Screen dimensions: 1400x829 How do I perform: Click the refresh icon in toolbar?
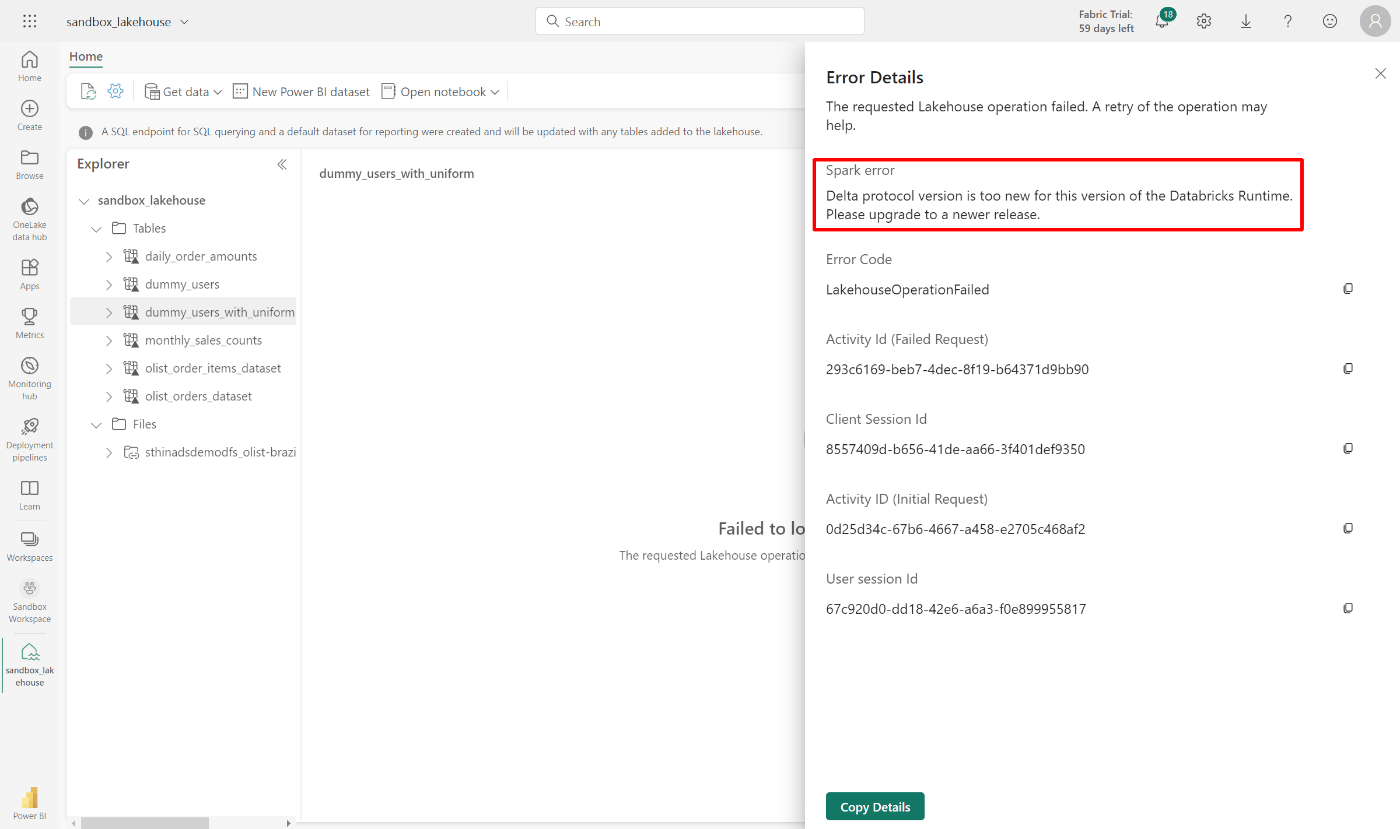coord(88,91)
